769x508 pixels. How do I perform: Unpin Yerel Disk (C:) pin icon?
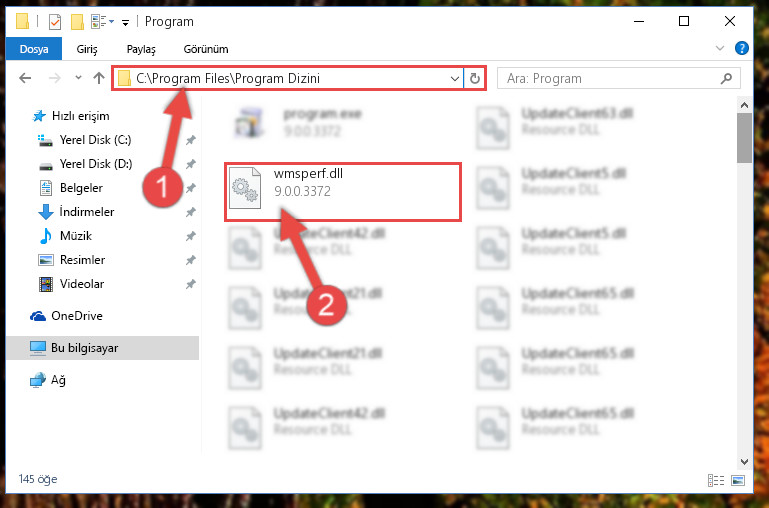[x=191, y=140]
